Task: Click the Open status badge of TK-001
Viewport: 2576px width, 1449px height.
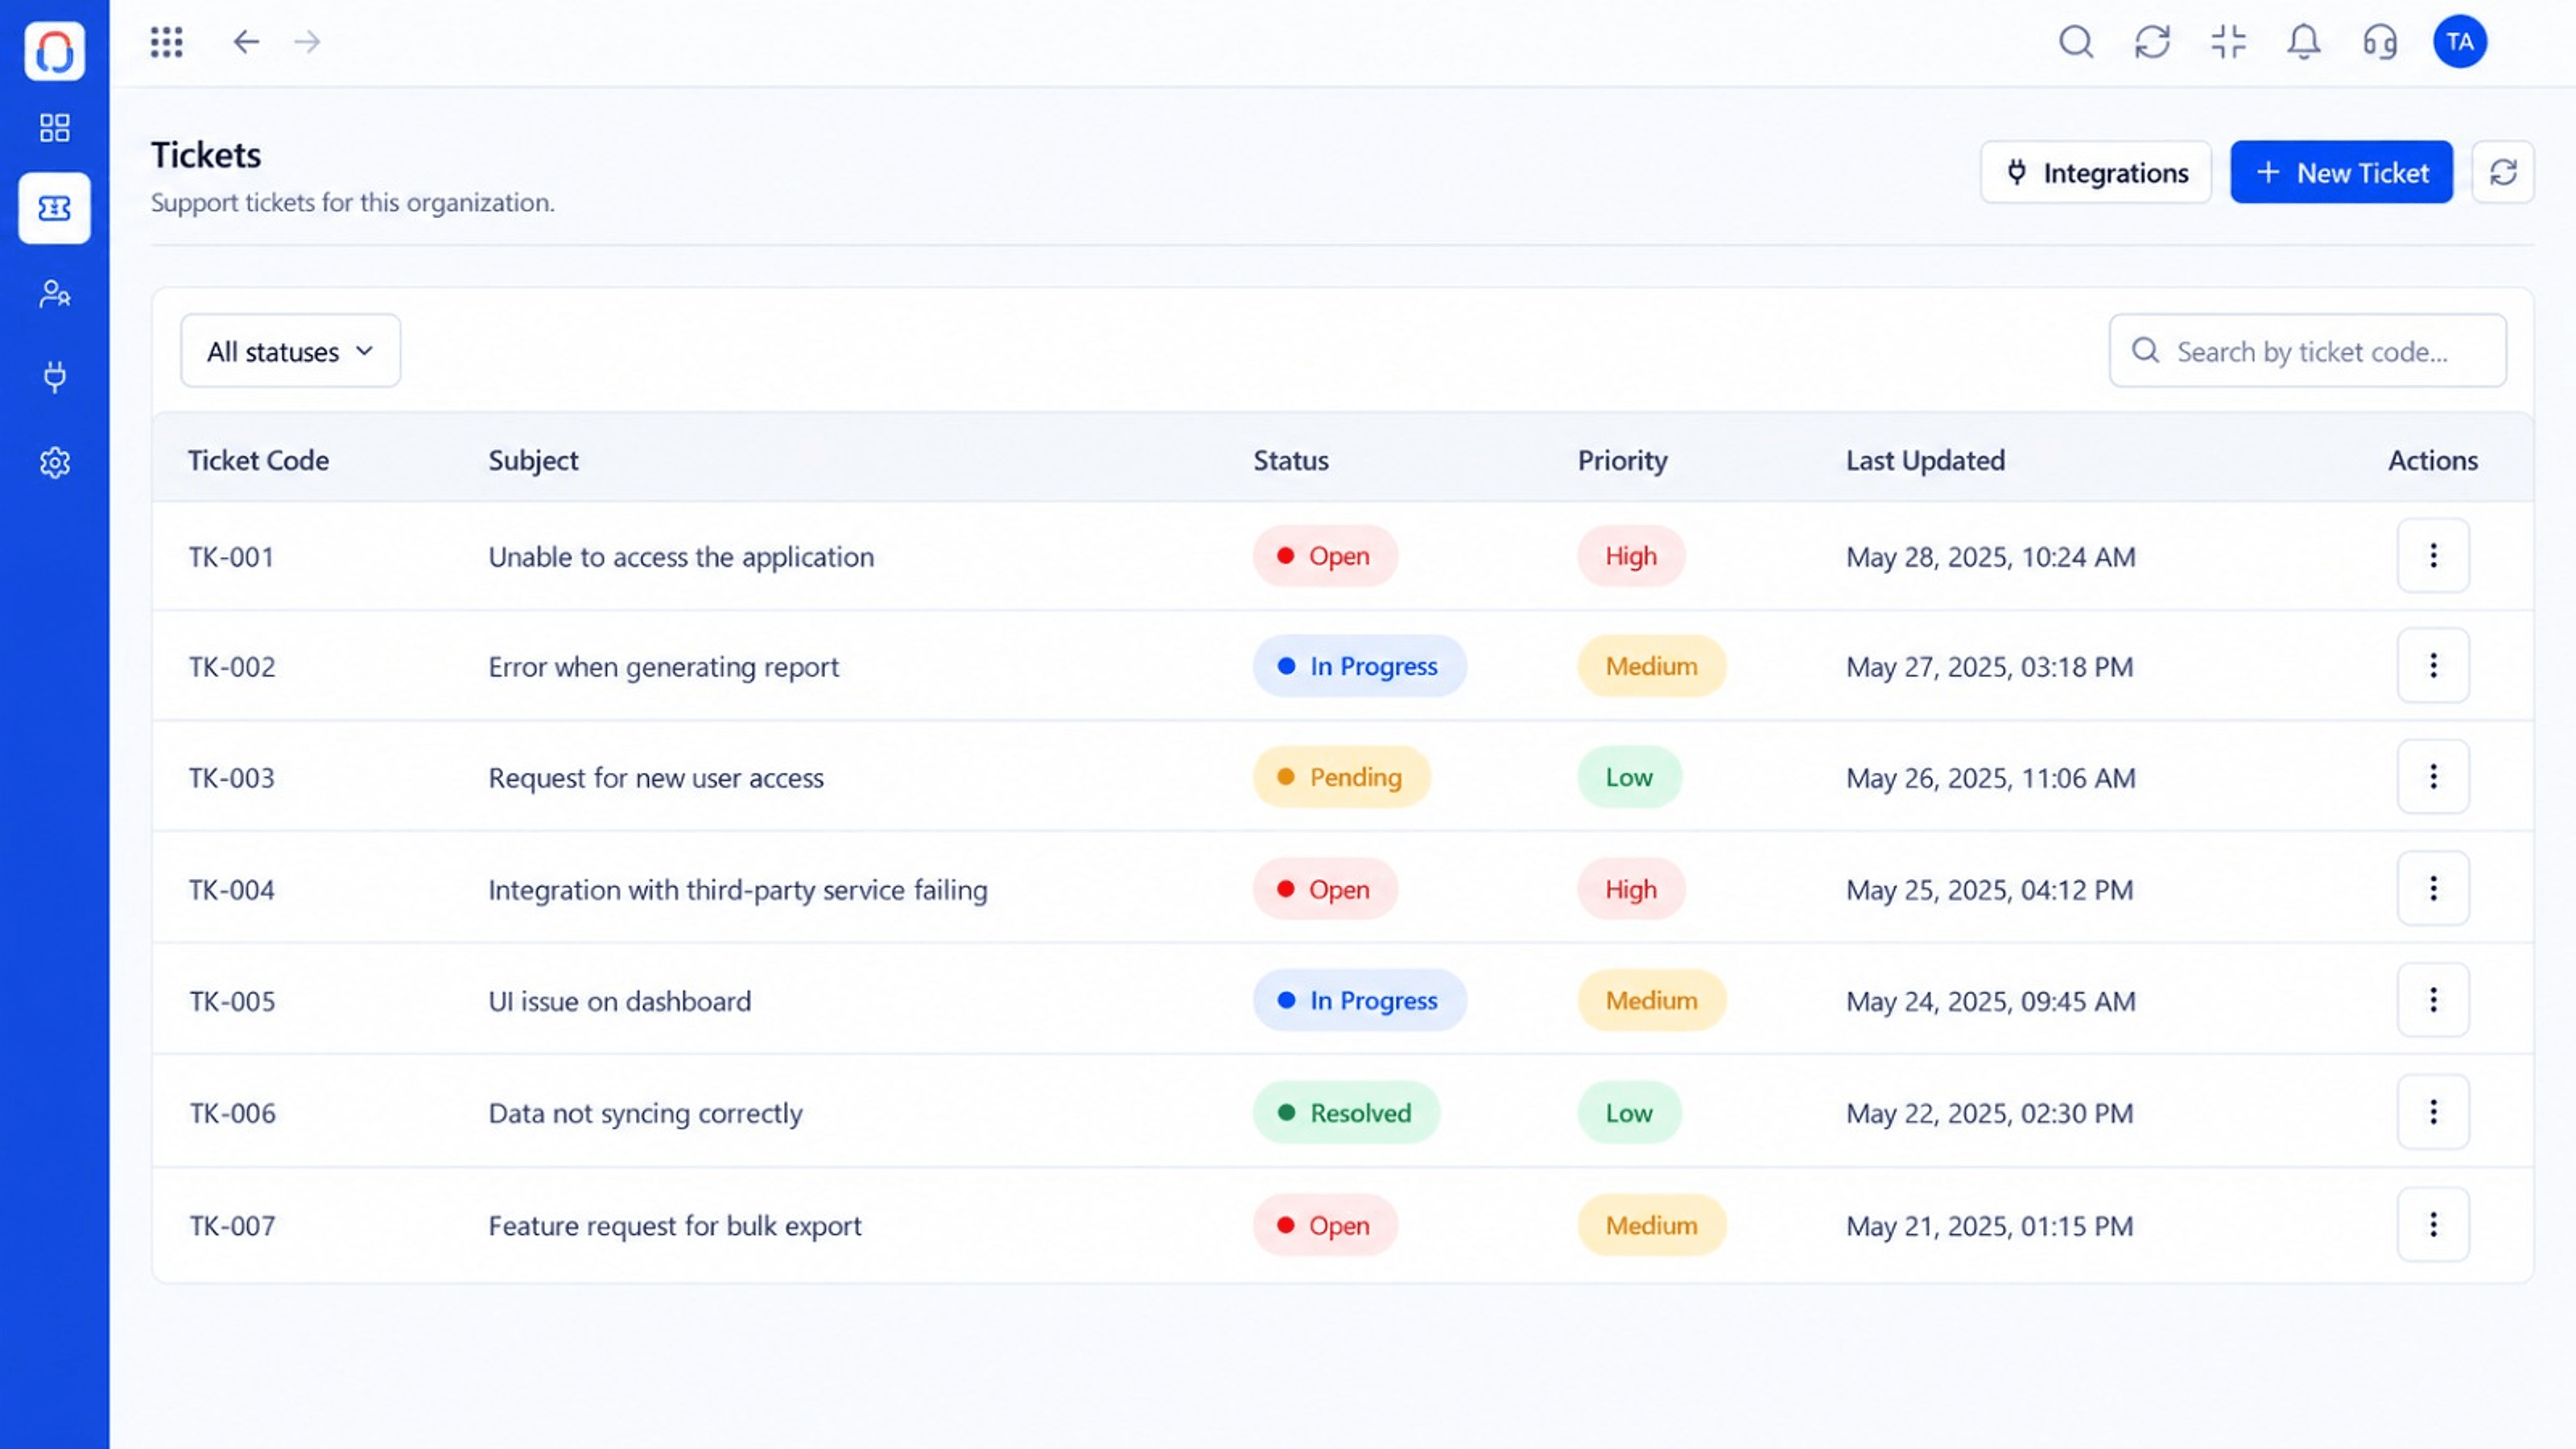Action: [x=1324, y=555]
